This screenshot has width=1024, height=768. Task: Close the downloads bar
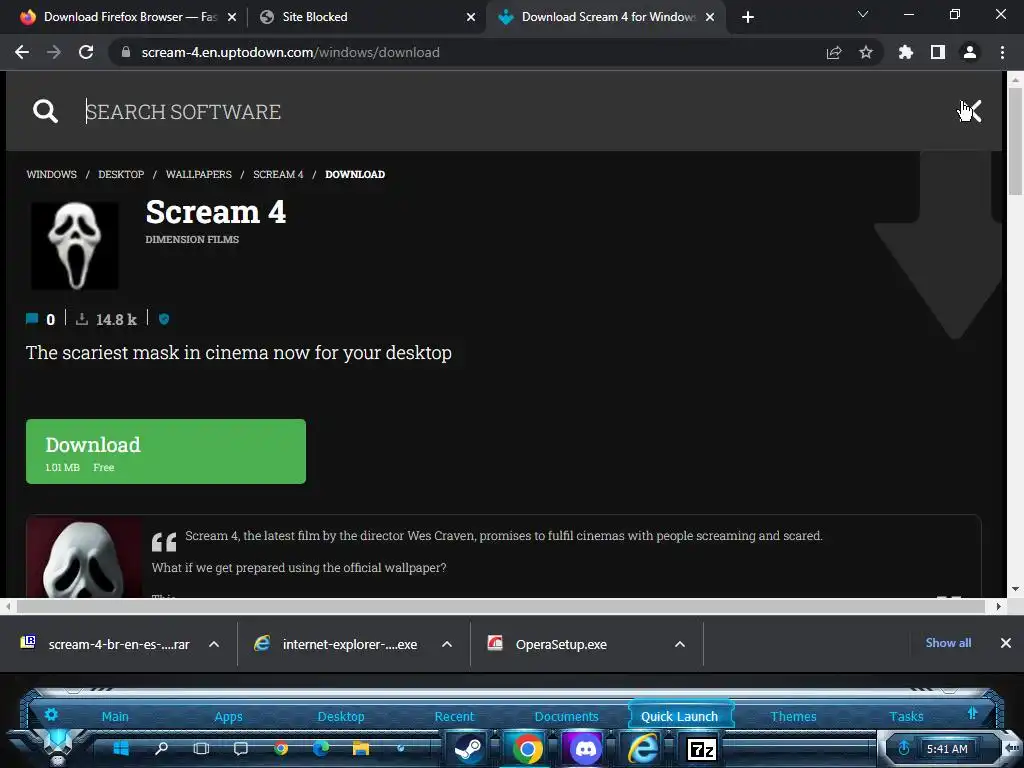point(1006,643)
